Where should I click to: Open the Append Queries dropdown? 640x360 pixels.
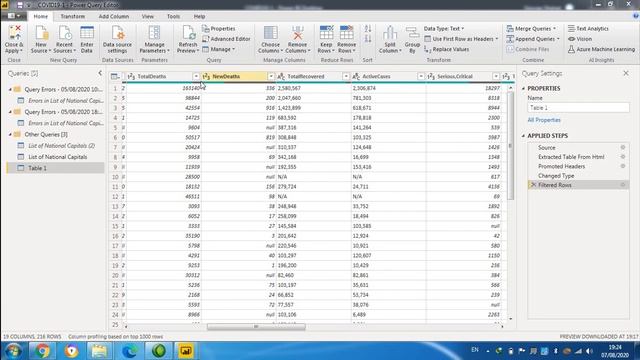click(x=533, y=39)
